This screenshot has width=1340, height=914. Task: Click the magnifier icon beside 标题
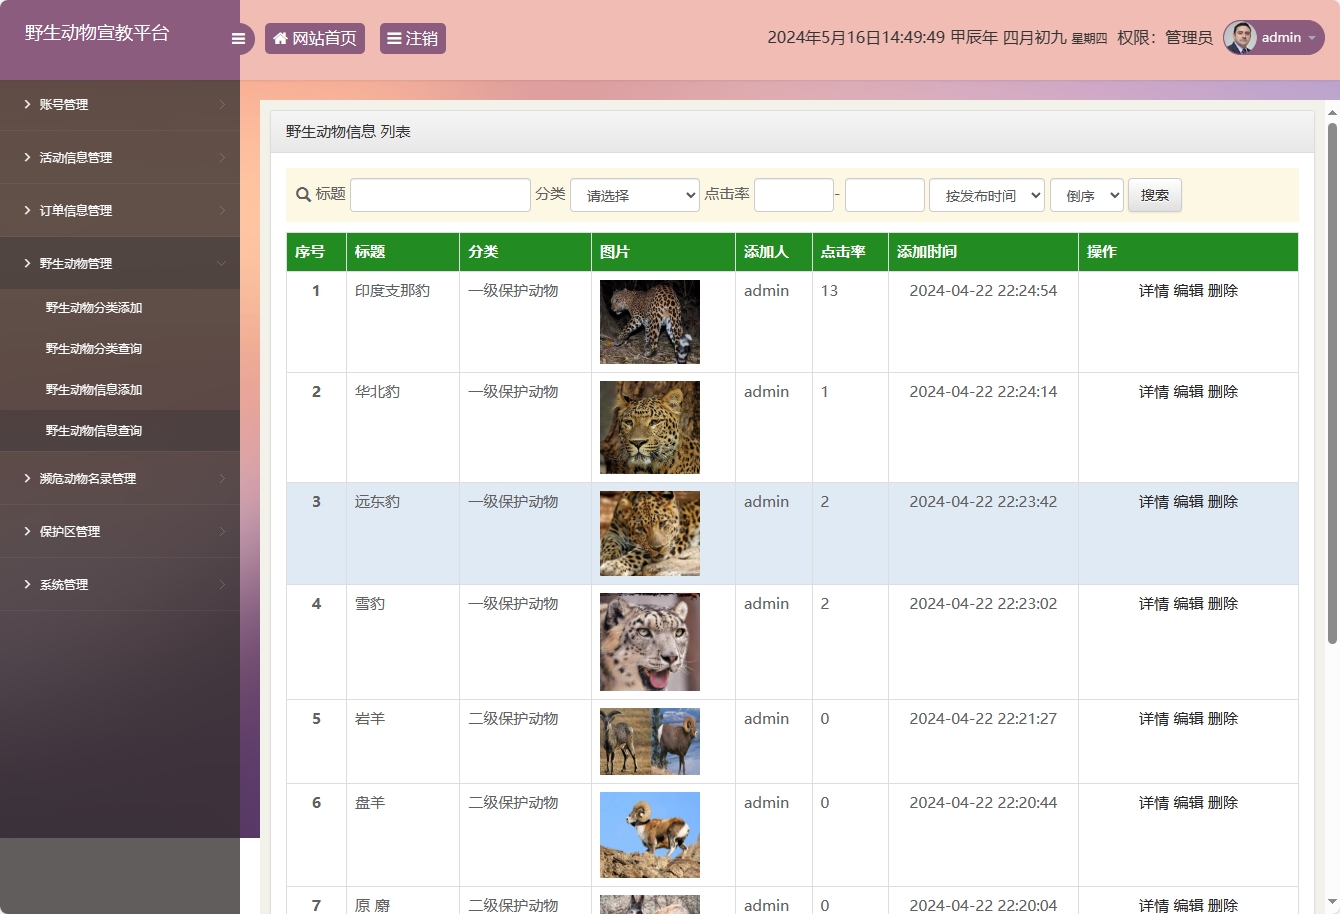coord(303,195)
